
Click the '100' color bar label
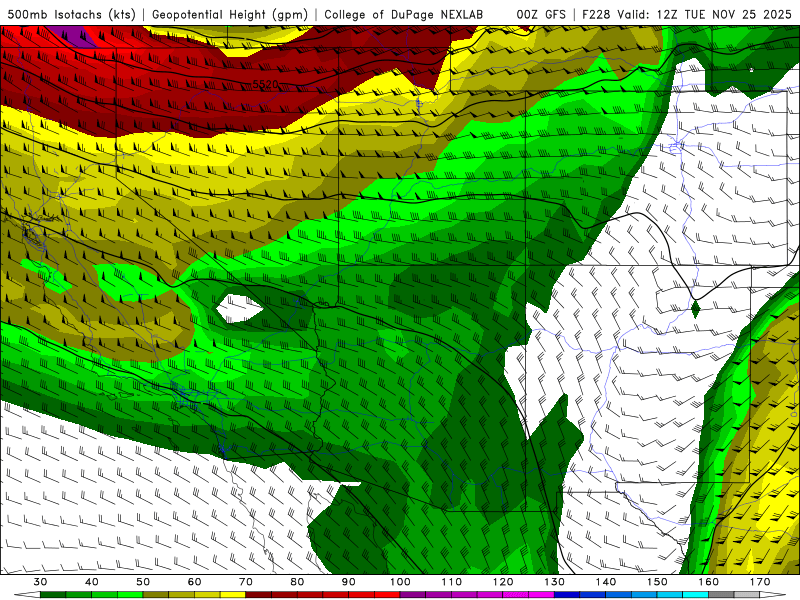[x=400, y=582]
